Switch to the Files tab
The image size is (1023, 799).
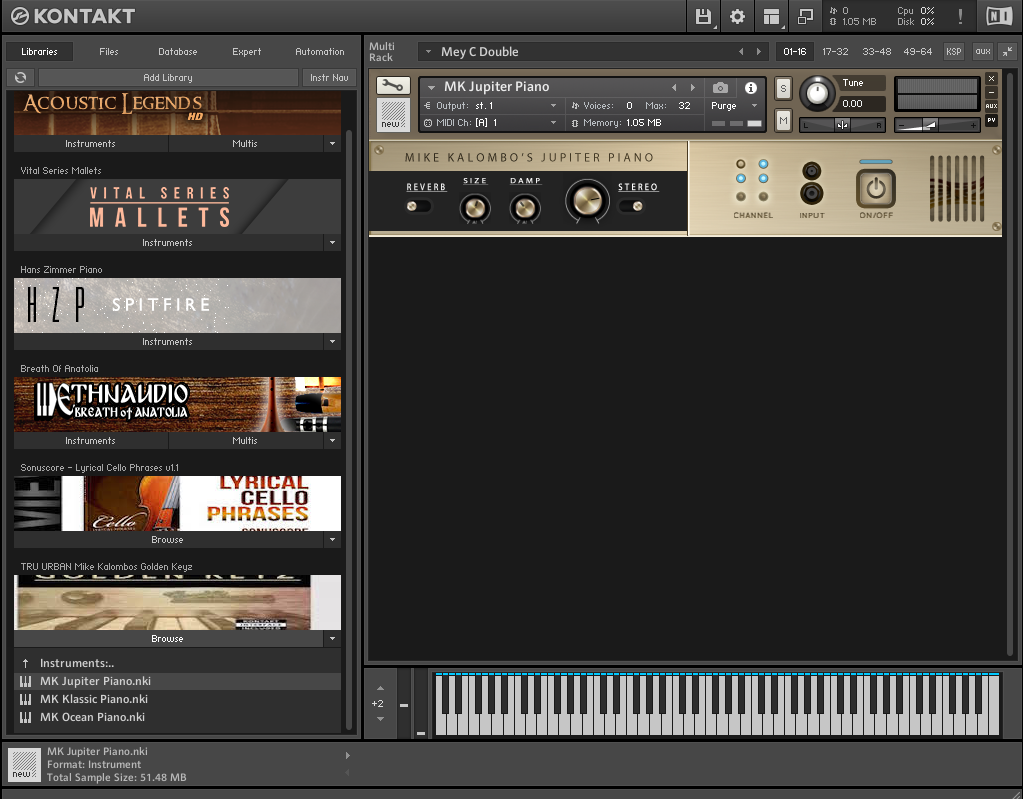pyautogui.click(x=108, y=52)
